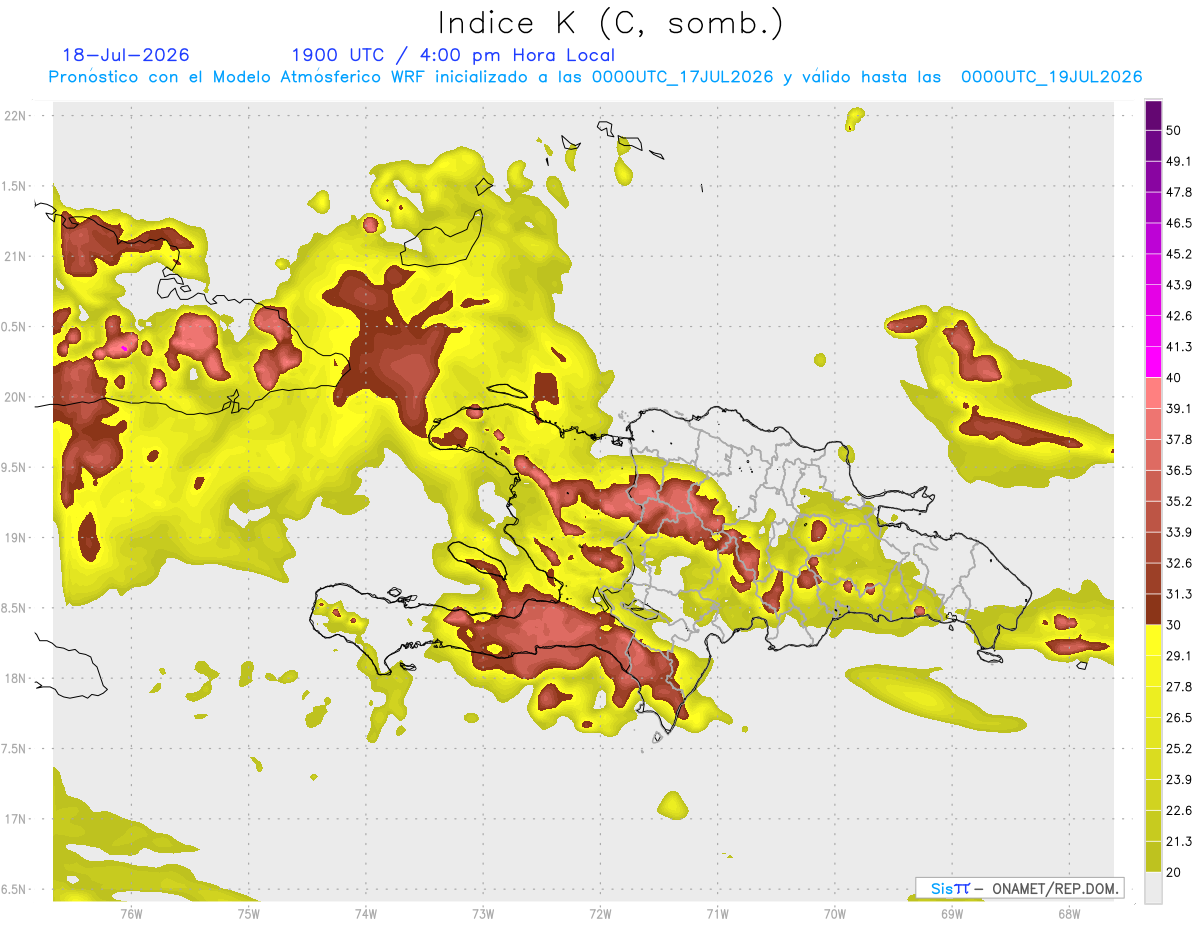Click the "26.5" colorbar value
Image resolution: width=1200 pixels, height=927 pixels.
click(1179, 718)
